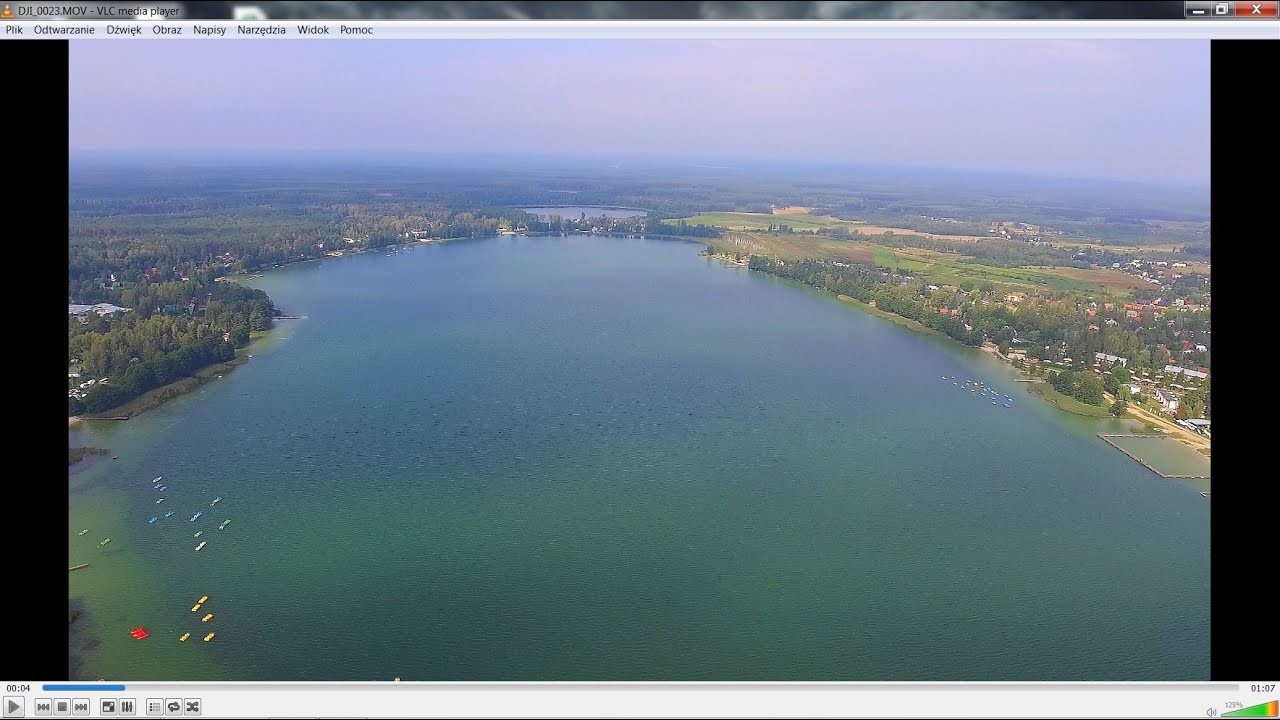Open the Widok menu
The width and height of the screenshot is (1280, 720).
click(313, 30)
